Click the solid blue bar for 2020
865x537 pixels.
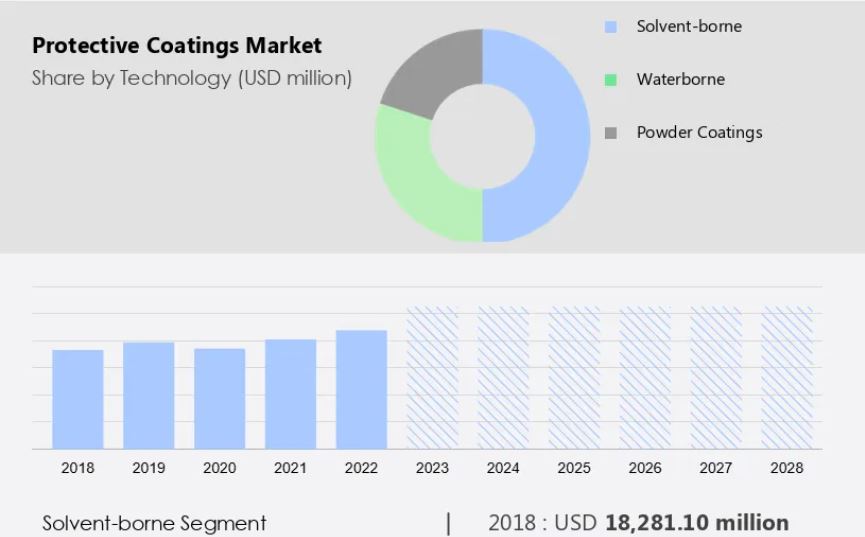(x=220, y=398)
